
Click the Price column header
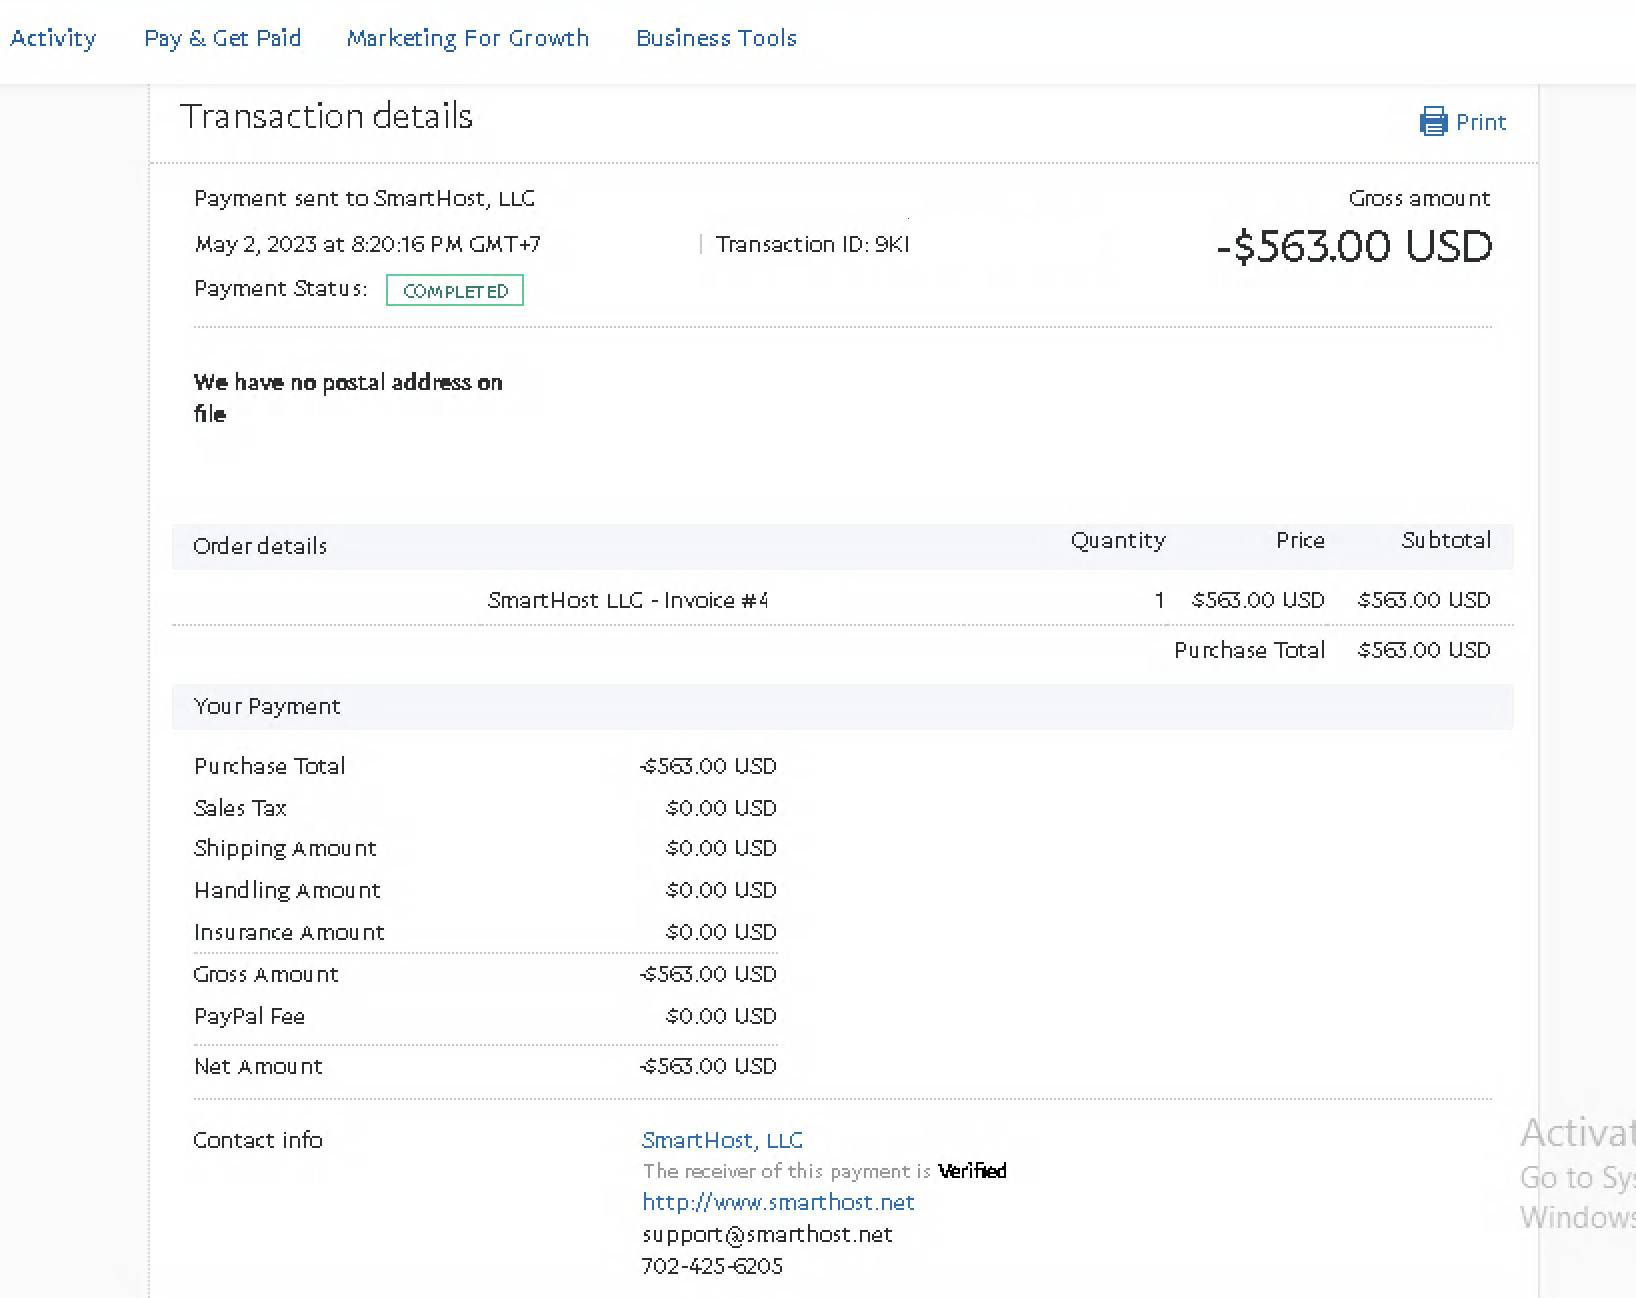click(1300, 540)
